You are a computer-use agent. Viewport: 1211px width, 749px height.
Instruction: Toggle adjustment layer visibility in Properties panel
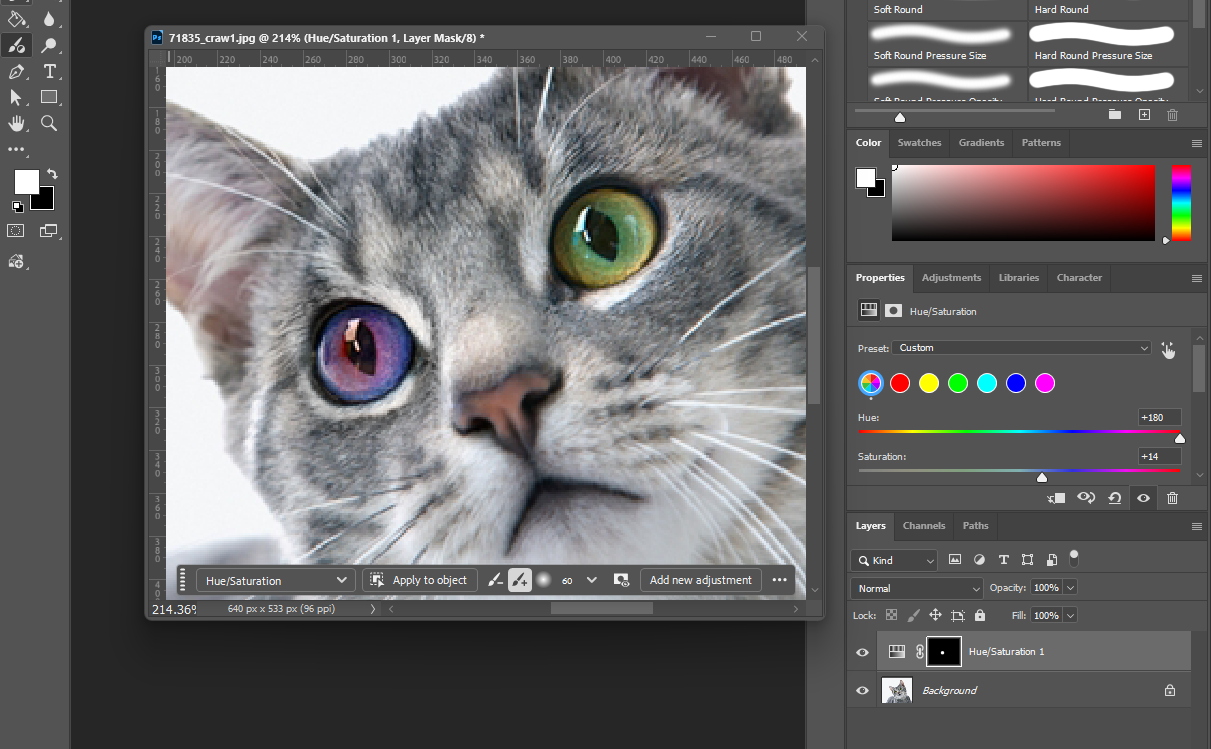tap(1143, 498)
